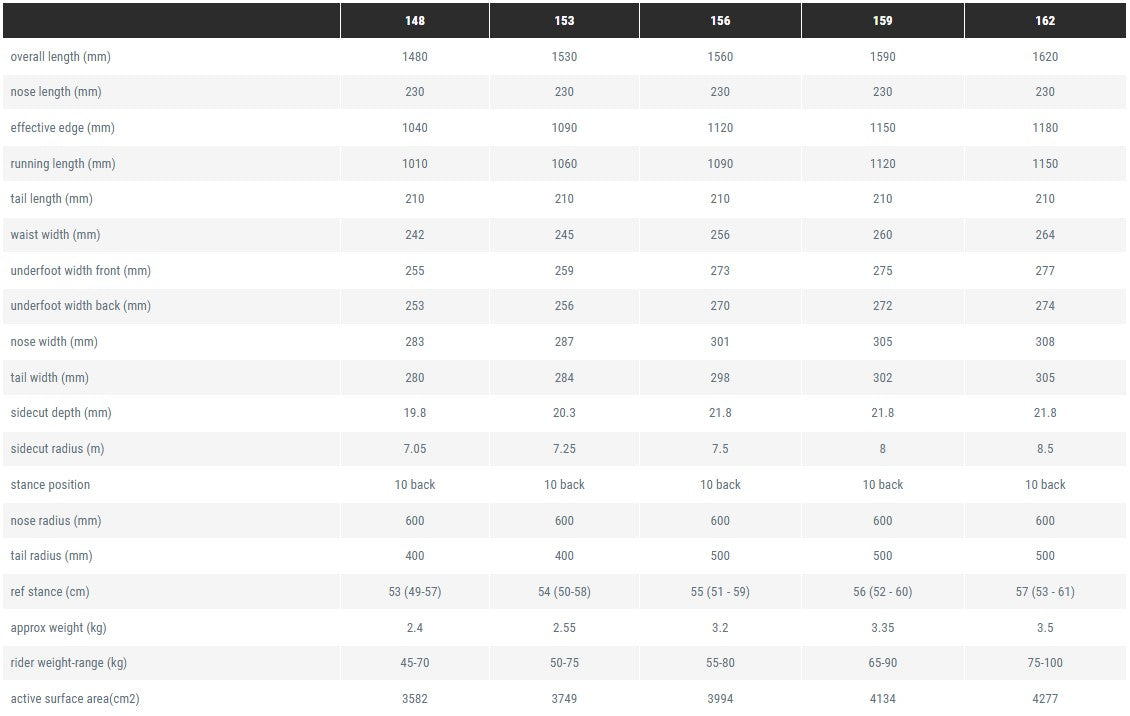Click the rider weight-range (kg) row label
The width and height of the screenshot is (1130, 716).
pos(68,663)
